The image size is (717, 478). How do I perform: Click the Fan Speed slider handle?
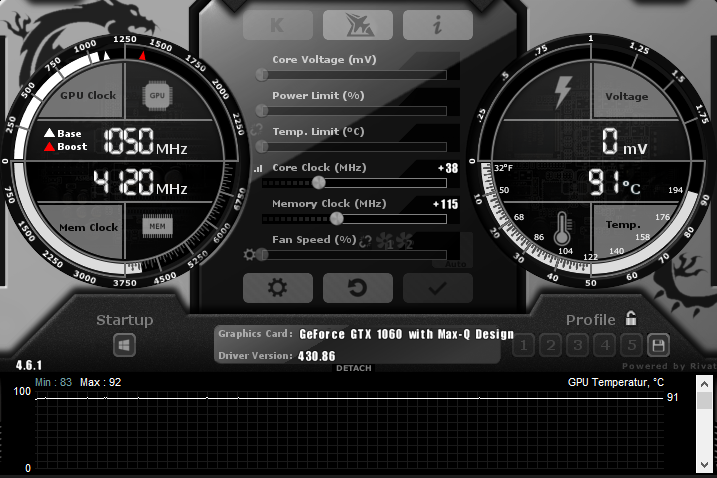262,255
